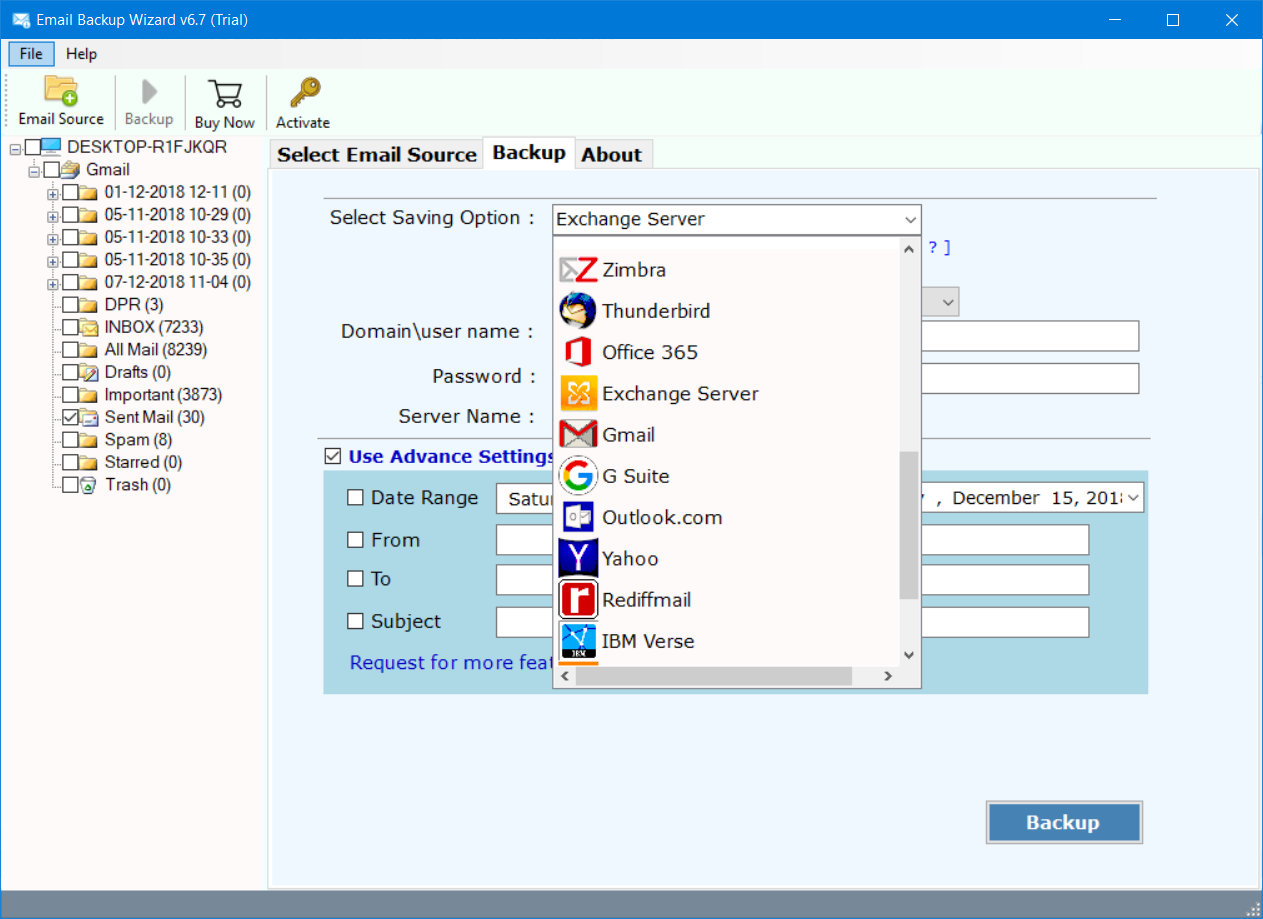The image size is (1263, 919).
Task: Expand the 07-12-2018 11-04 folder
Action: [53, 282]
